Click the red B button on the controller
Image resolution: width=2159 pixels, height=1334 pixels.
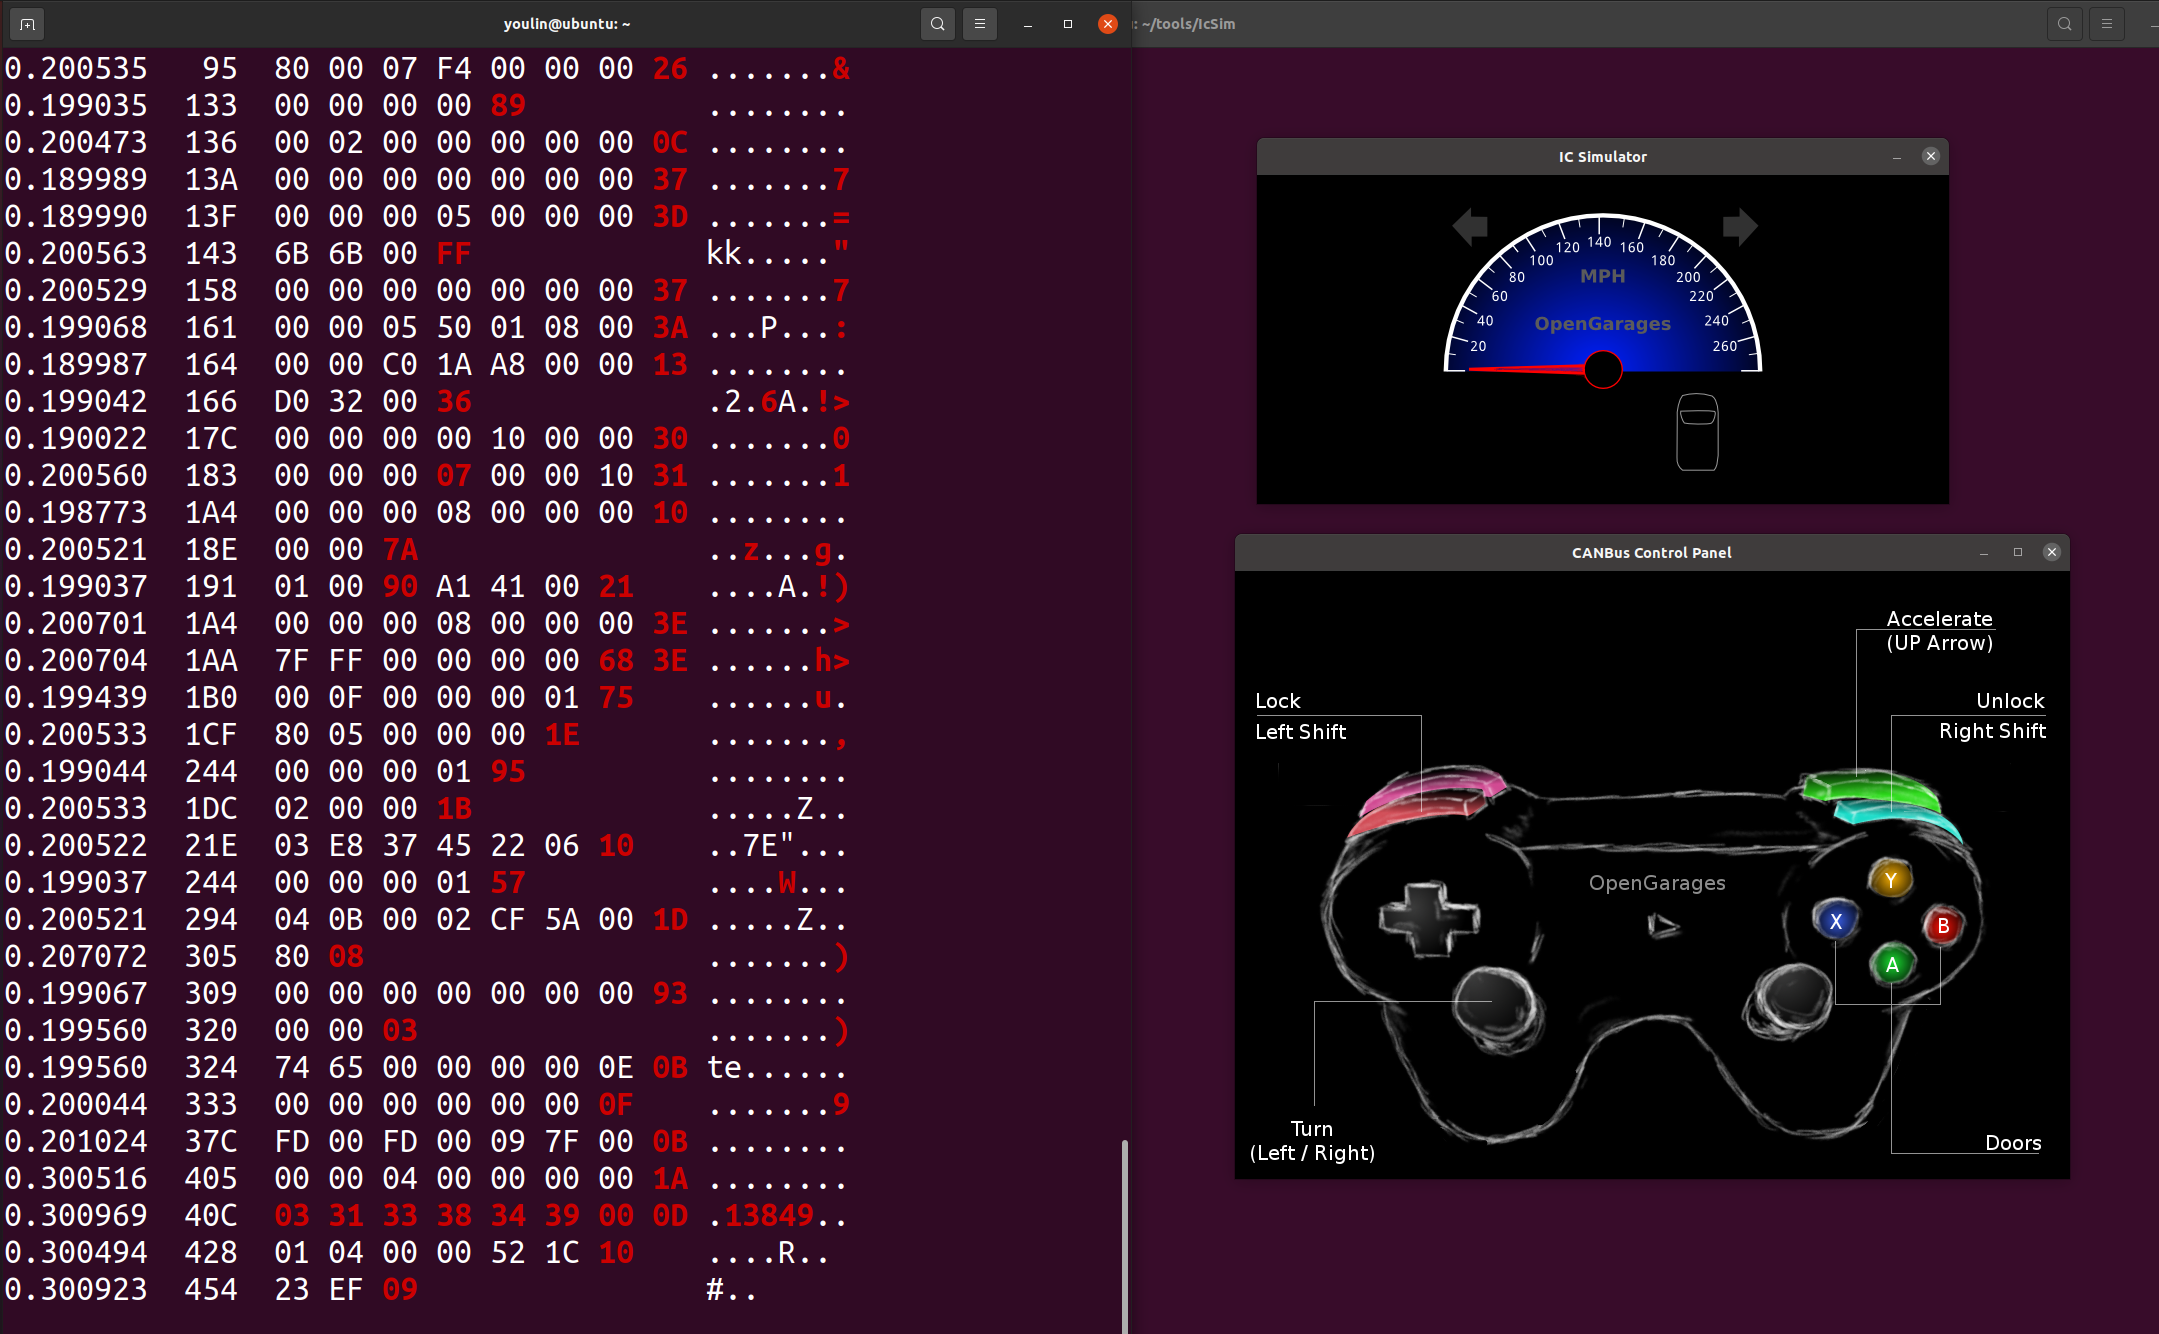(1943, 926)
